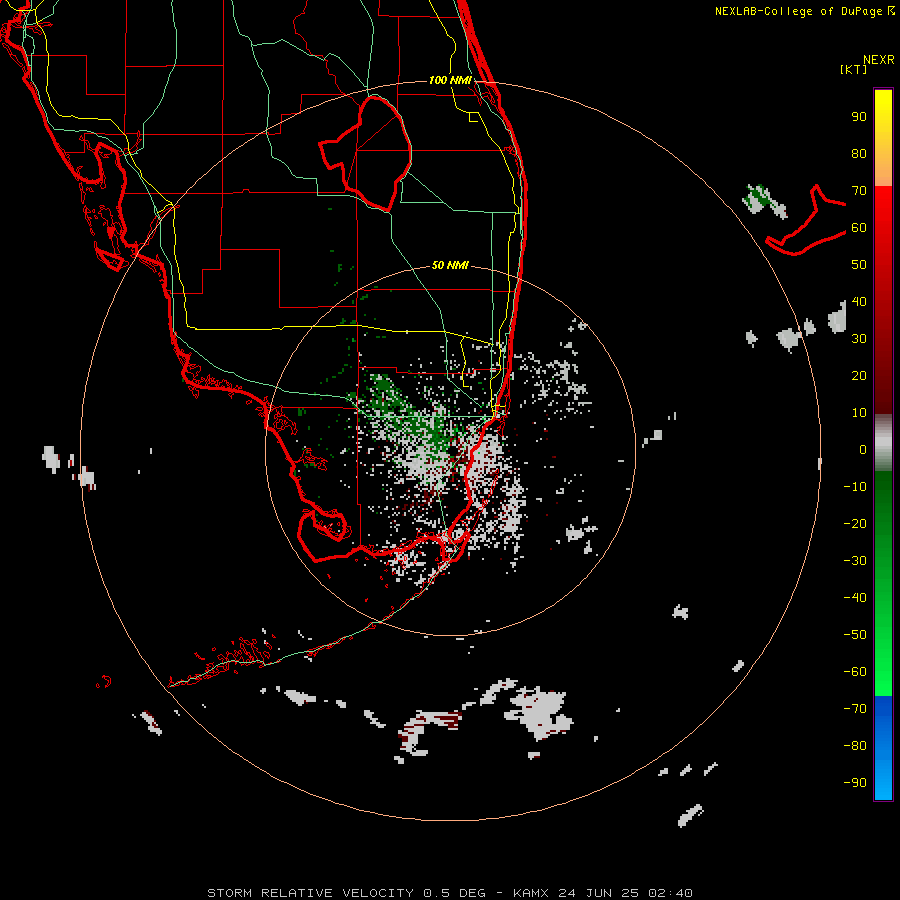The width and height of the screenshot is (900, 900).
Task: Click the -20 scale value
Action: (x=855, y=523)
